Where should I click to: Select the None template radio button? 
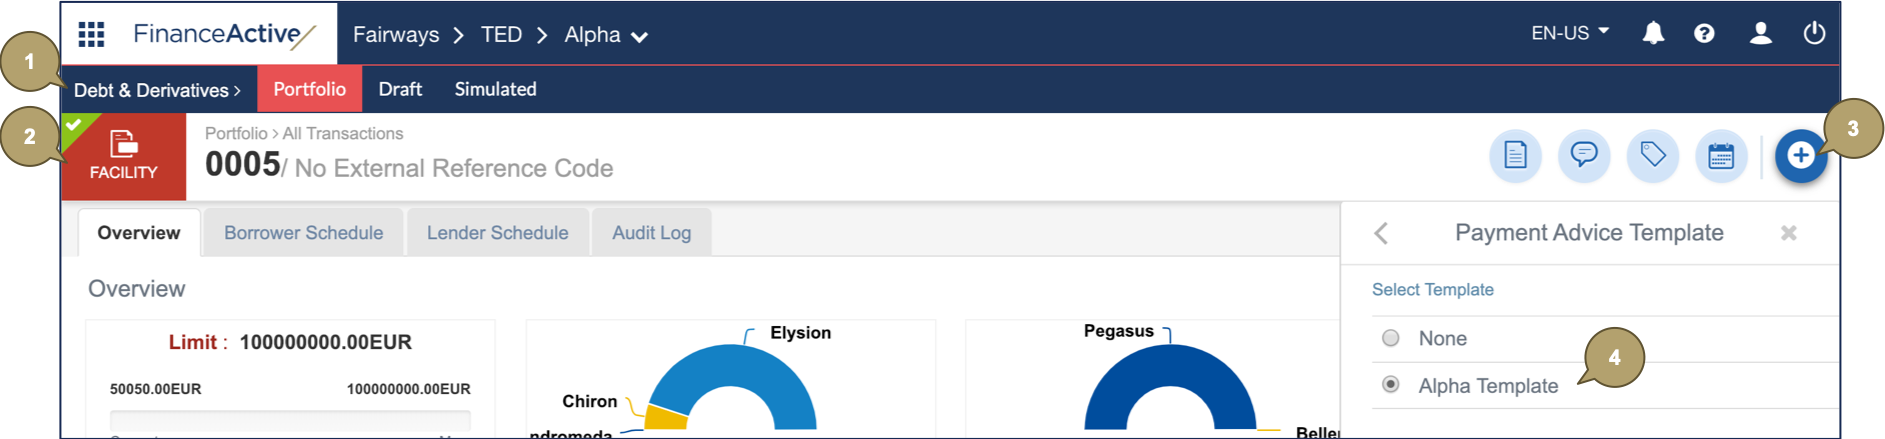click(1390, 338)
